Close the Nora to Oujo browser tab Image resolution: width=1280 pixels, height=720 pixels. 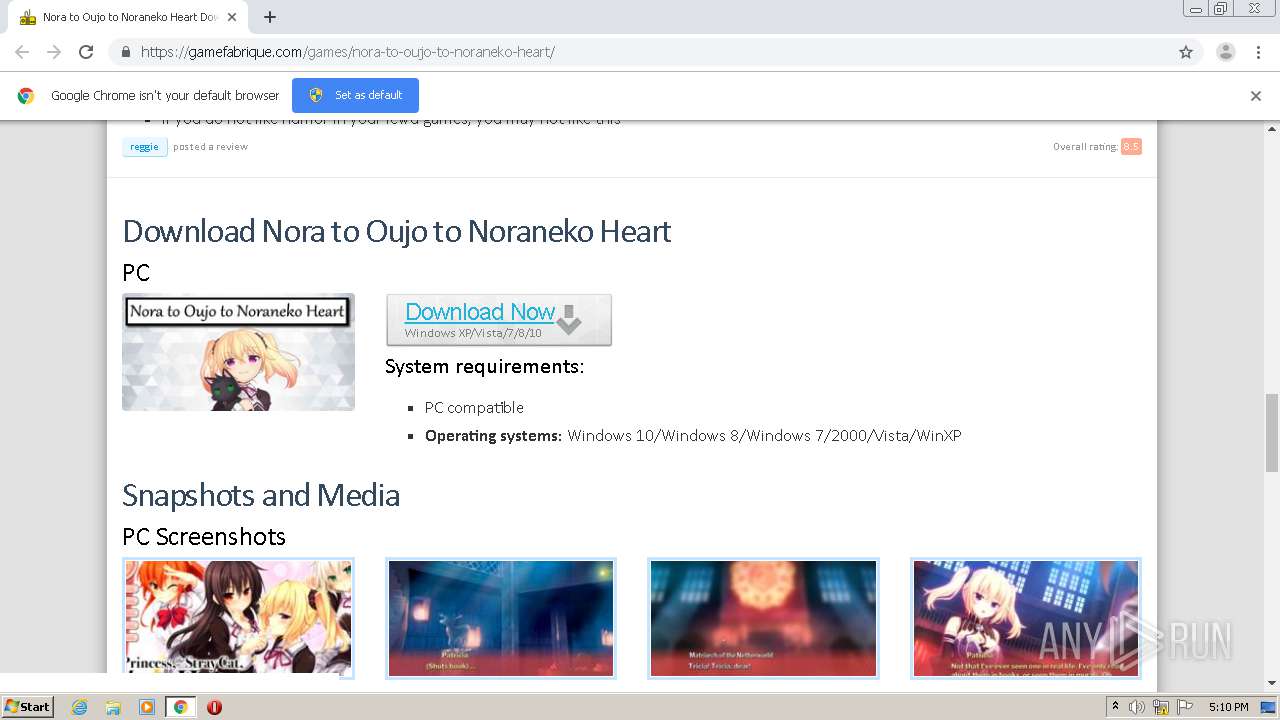click(x=232, y=17)
